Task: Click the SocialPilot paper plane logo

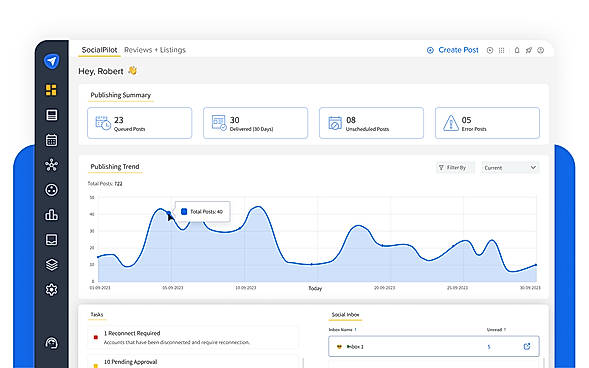Action: [51, 61]
